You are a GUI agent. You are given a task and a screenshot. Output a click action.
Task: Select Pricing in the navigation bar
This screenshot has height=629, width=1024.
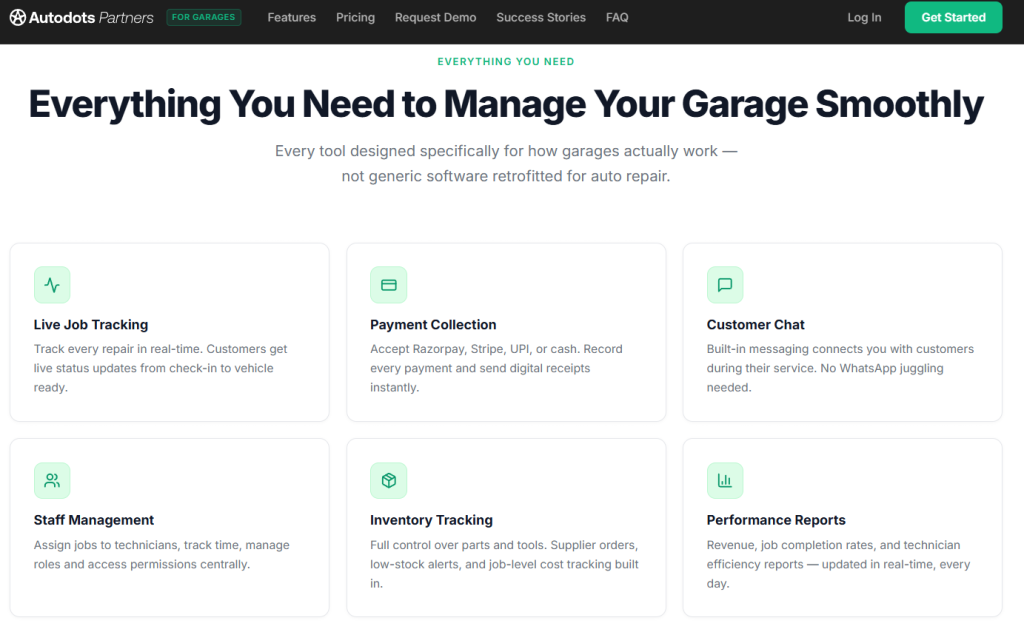[x=355, y=17]
